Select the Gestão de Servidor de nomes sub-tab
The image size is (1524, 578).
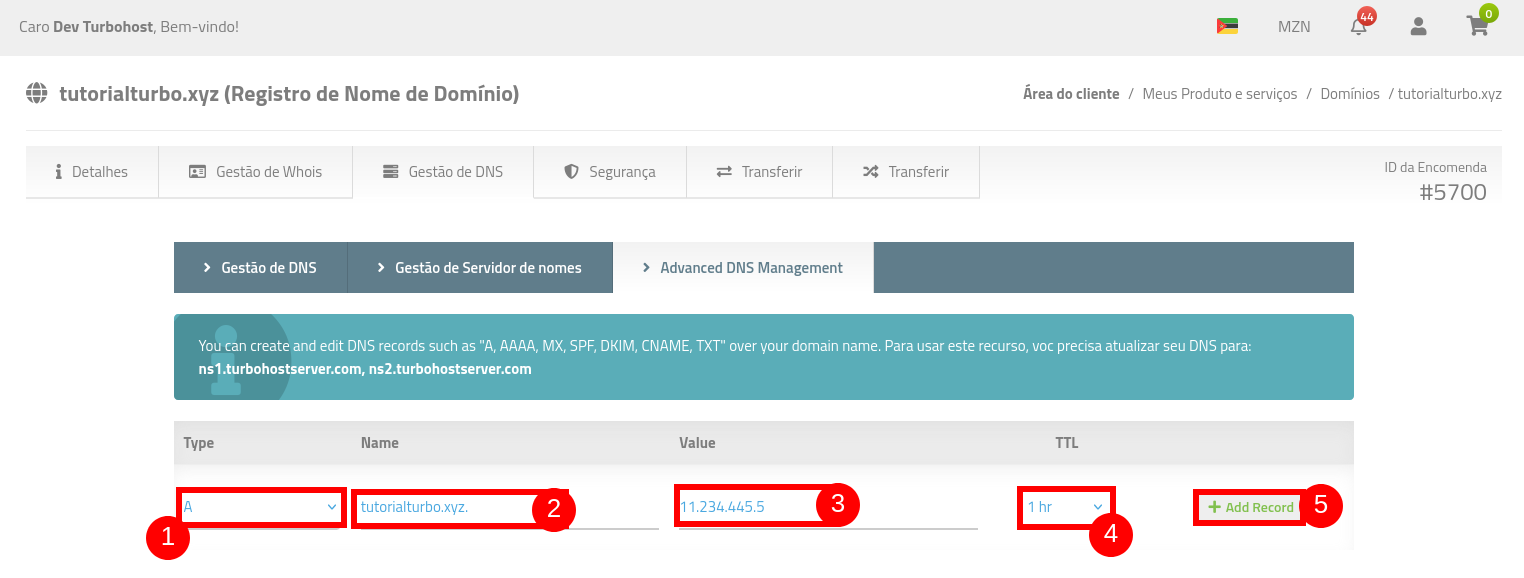(480, 268)
